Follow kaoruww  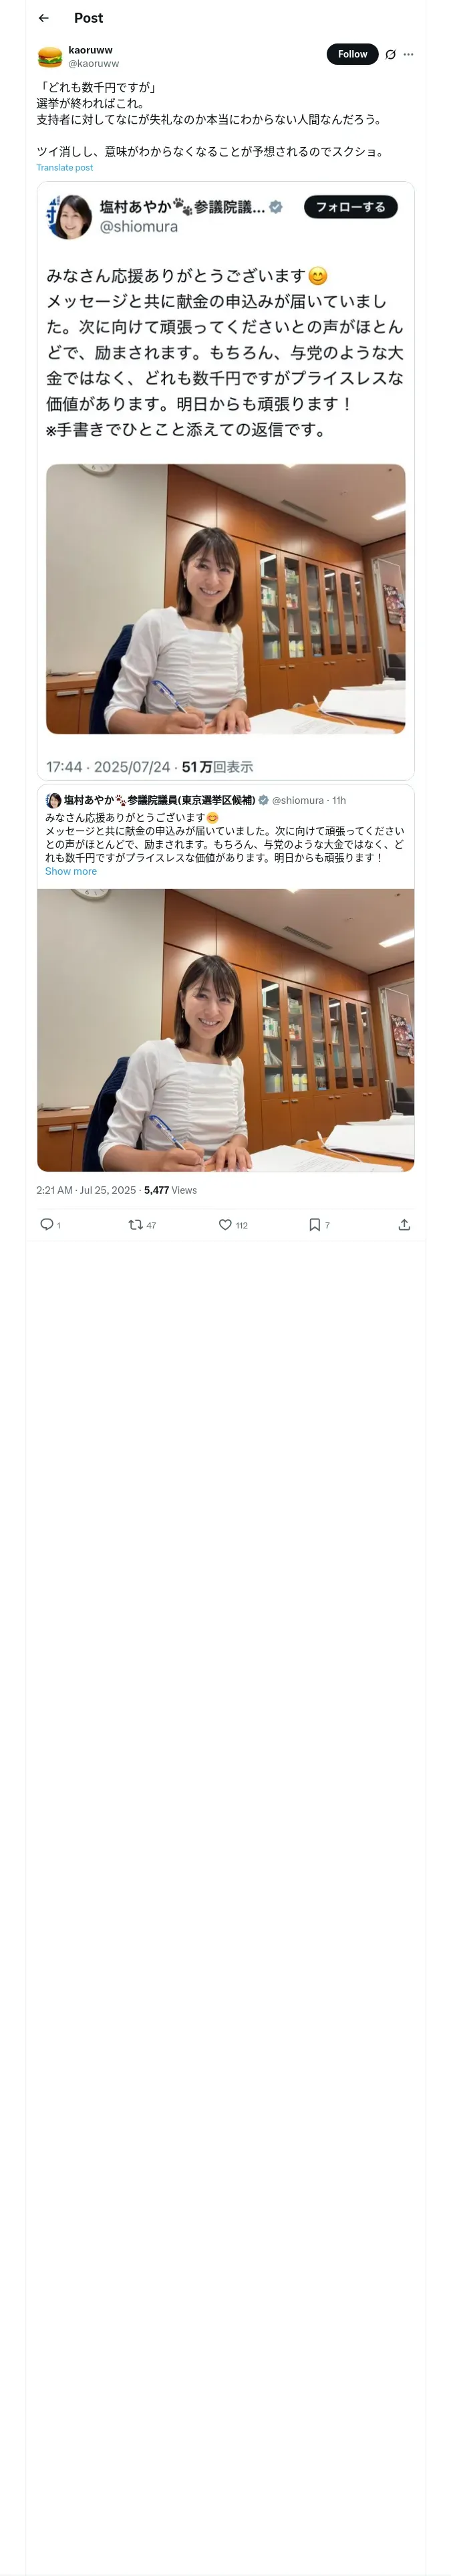pyautogui.click(x=352, y=54)
